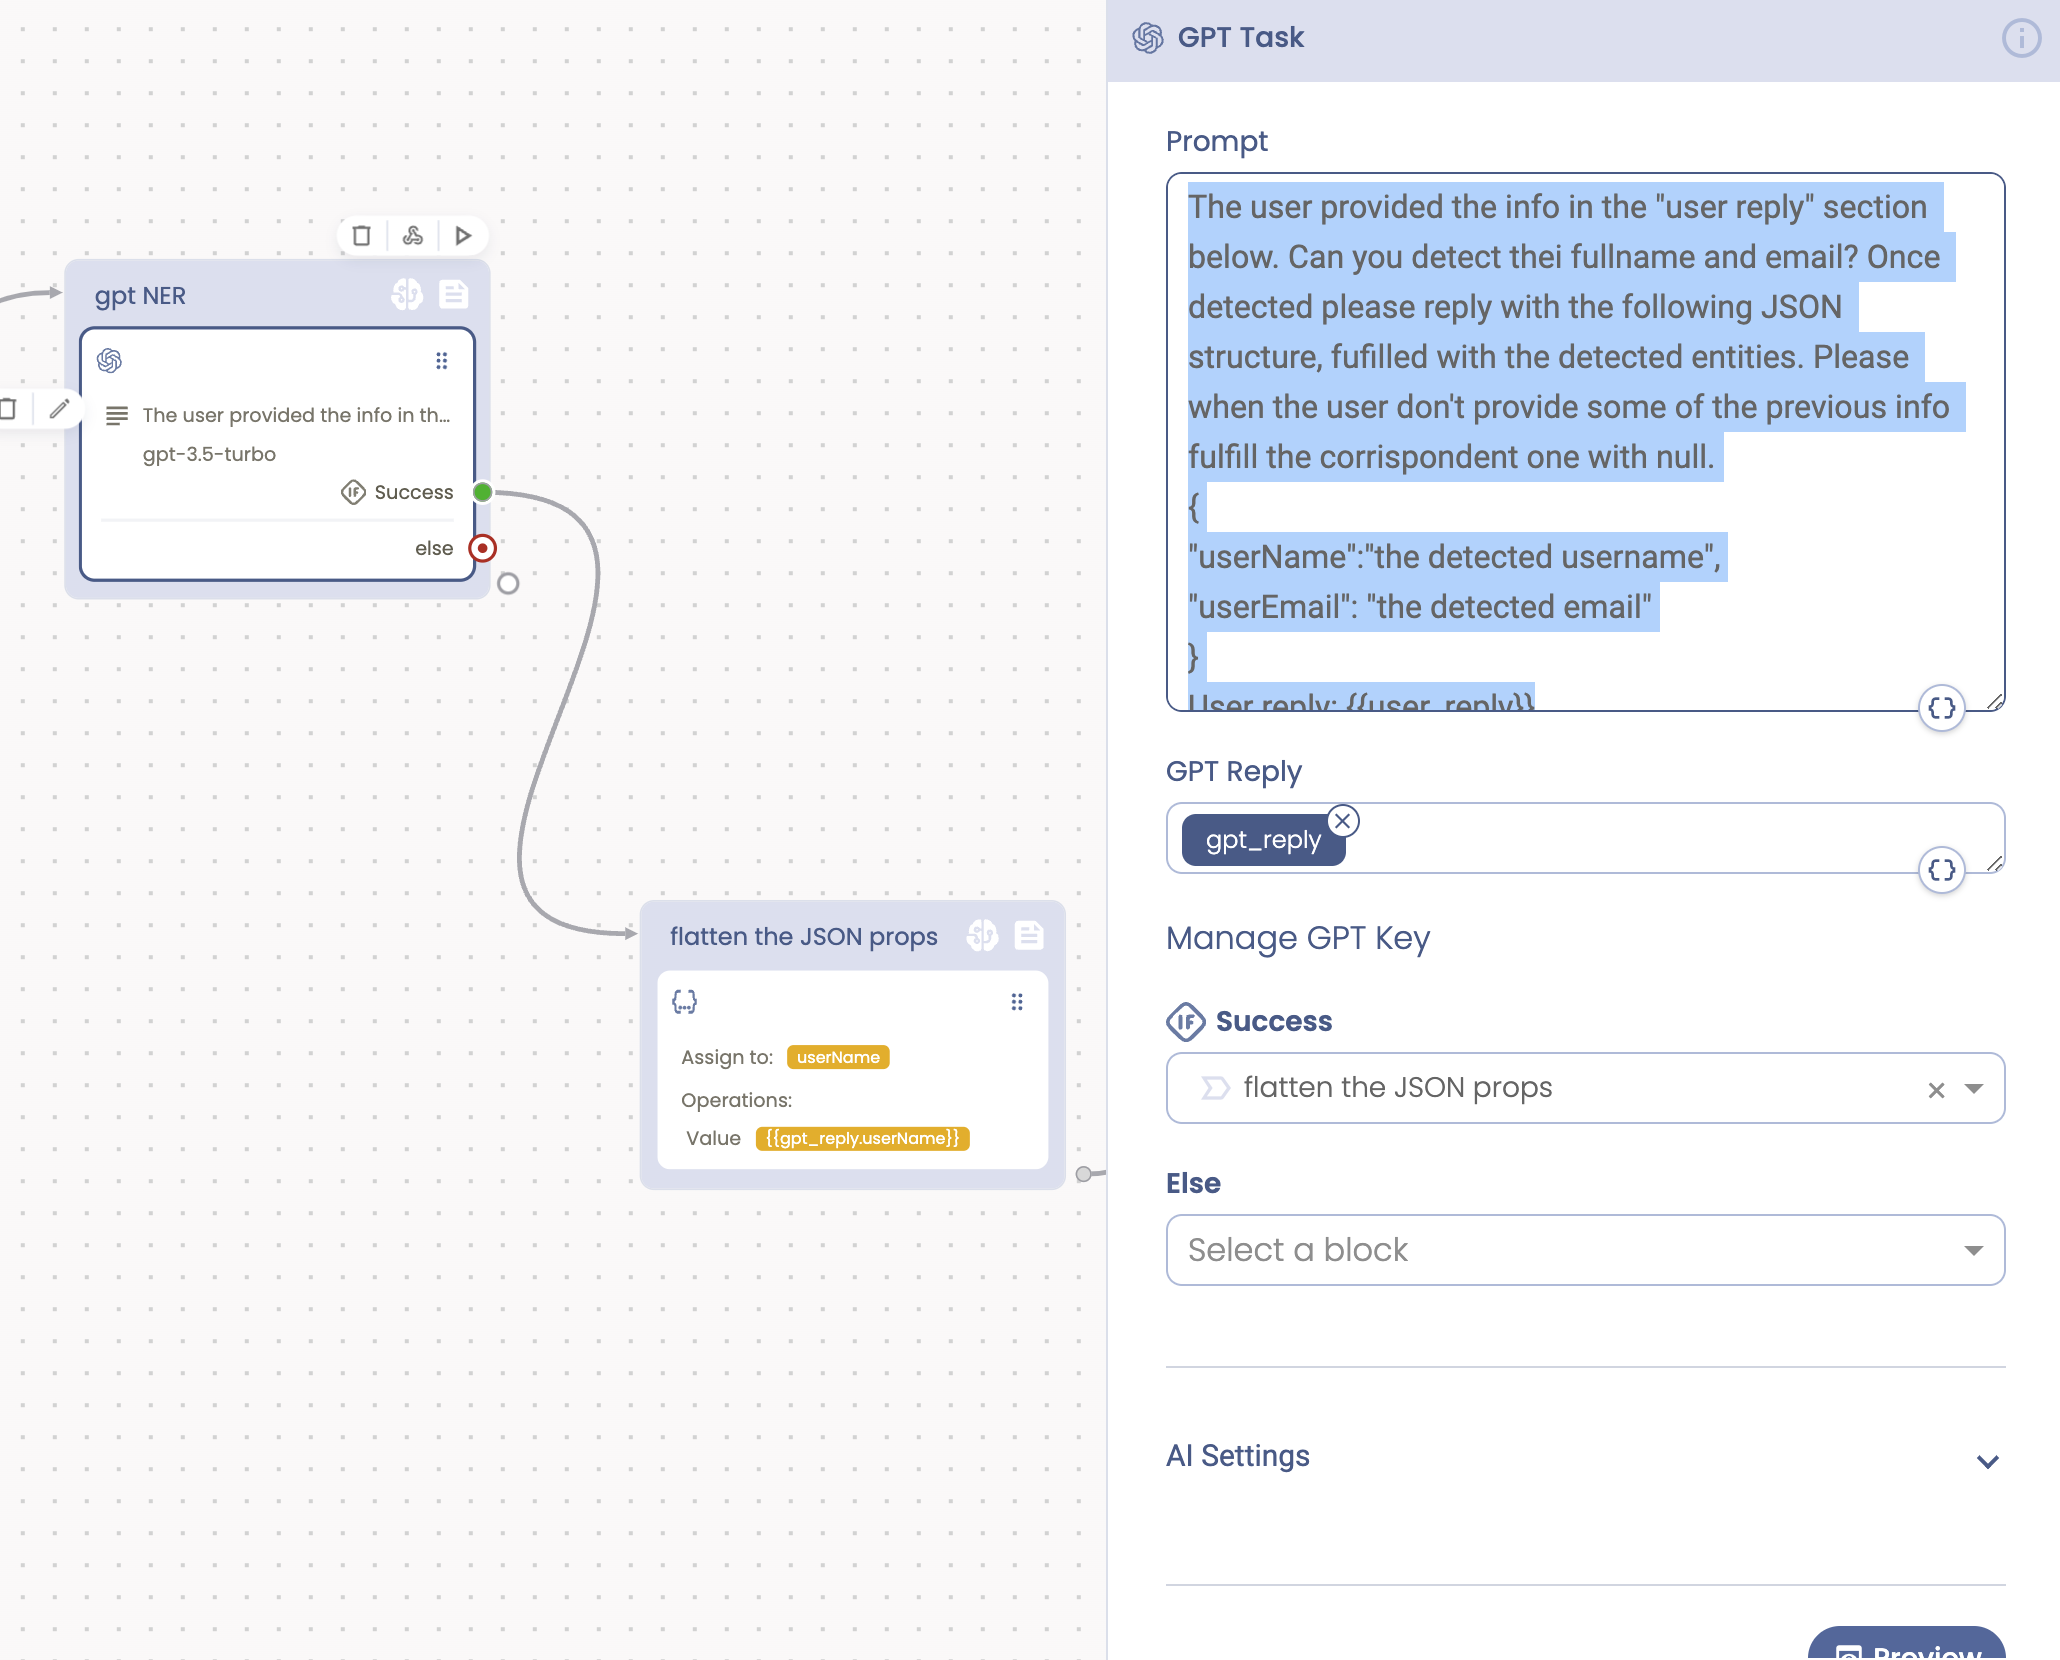Insert variable via curly braces icon under Prompt
2060x1660 pixels.
click(x=1941, y=708)
